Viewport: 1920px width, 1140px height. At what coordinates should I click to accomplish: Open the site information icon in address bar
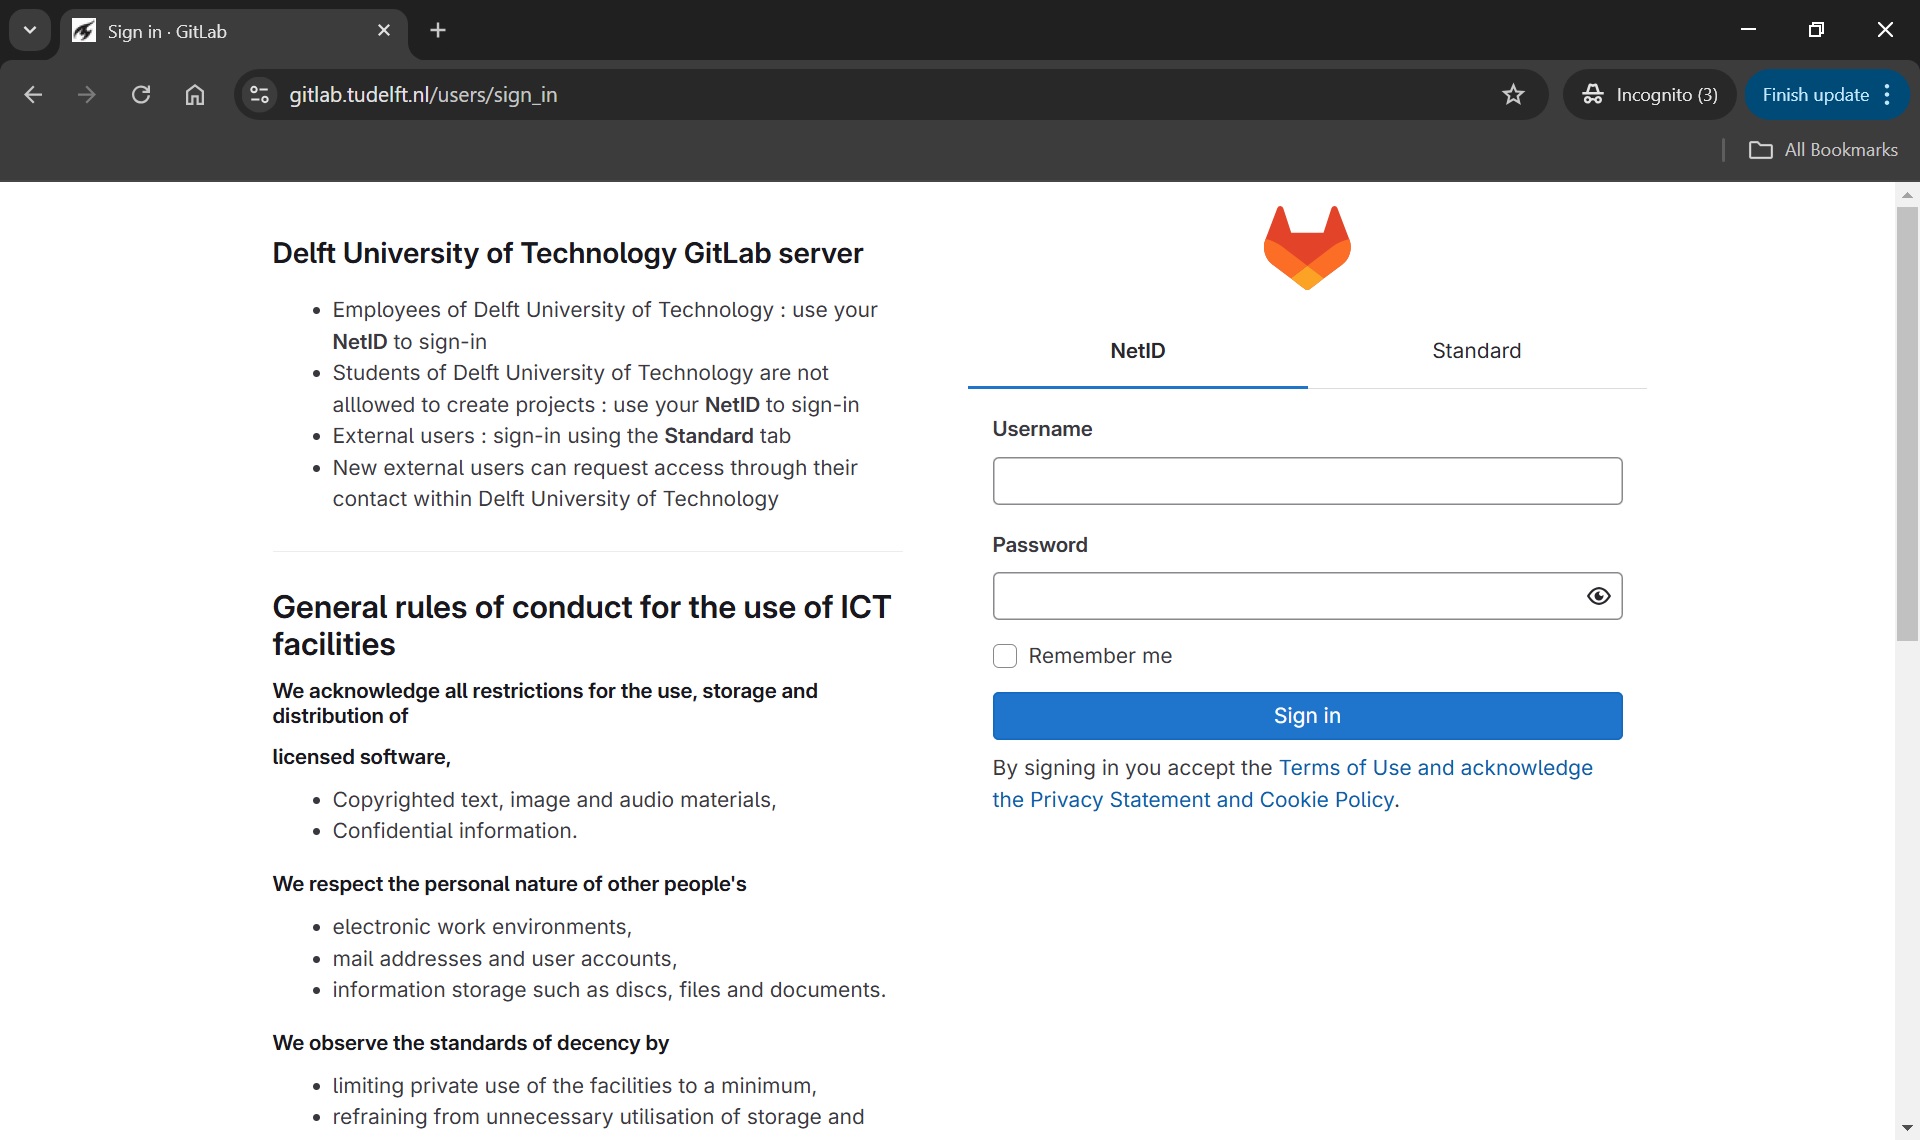259,95
